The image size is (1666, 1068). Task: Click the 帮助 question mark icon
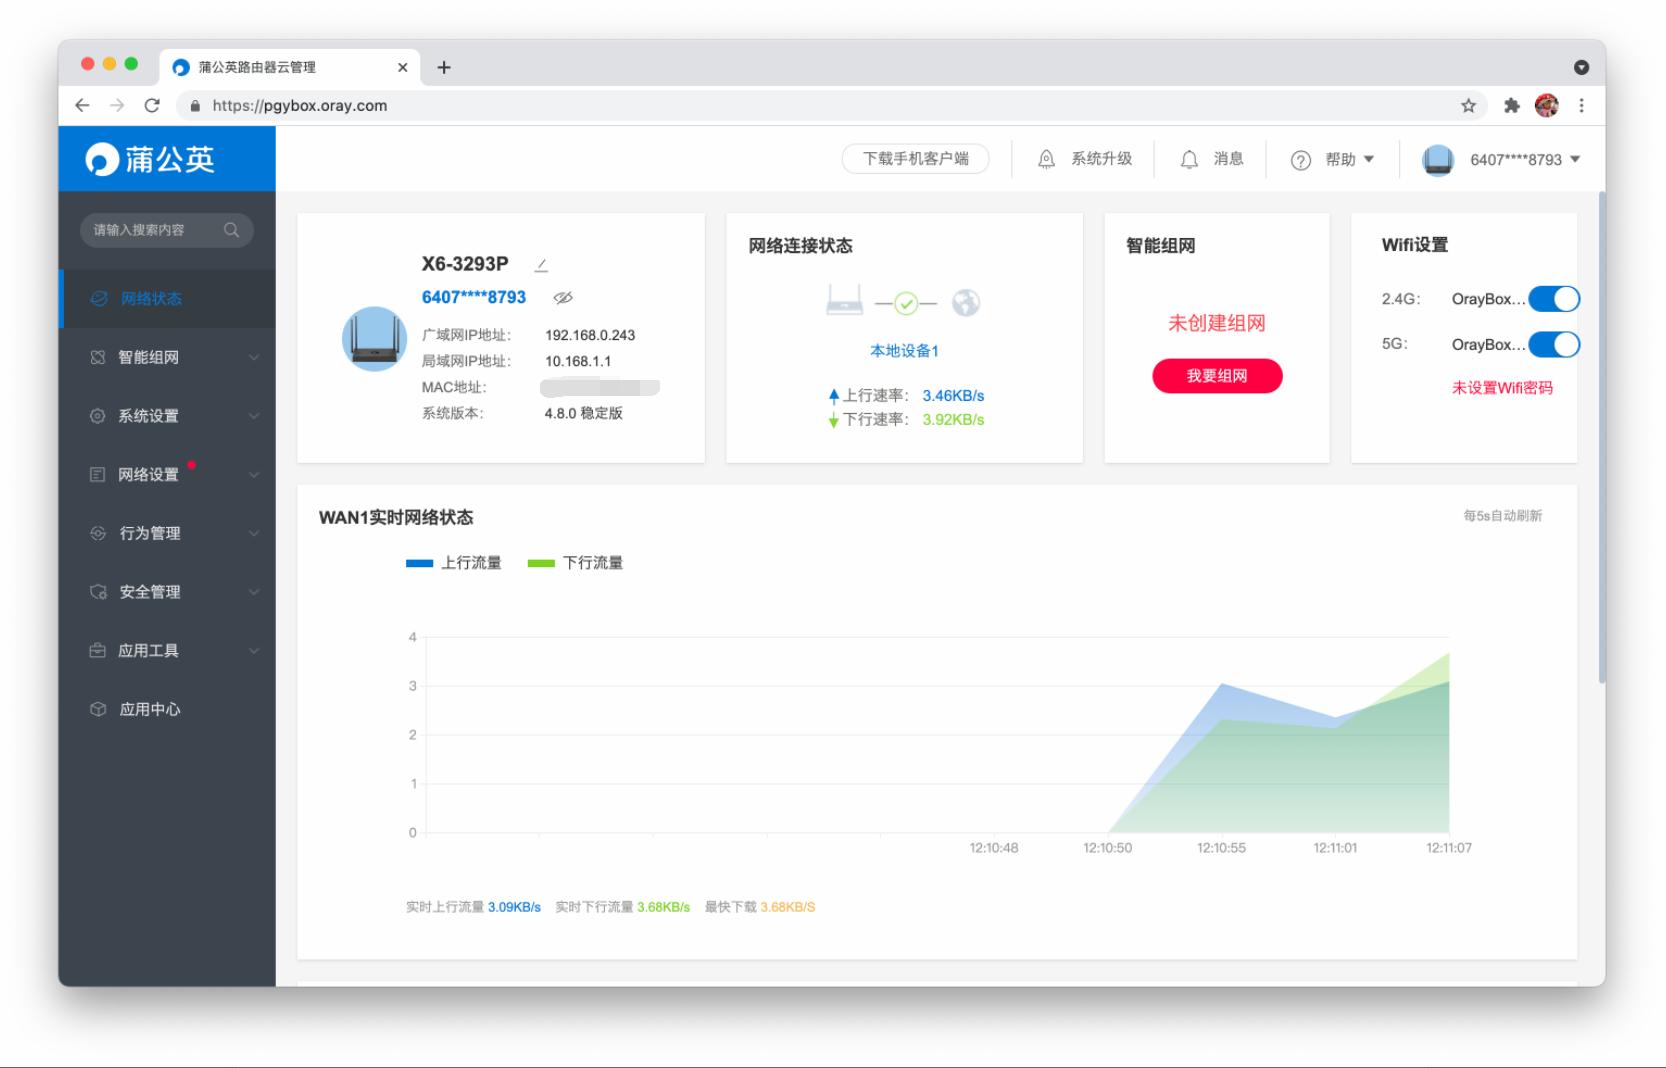[1299, 159]
